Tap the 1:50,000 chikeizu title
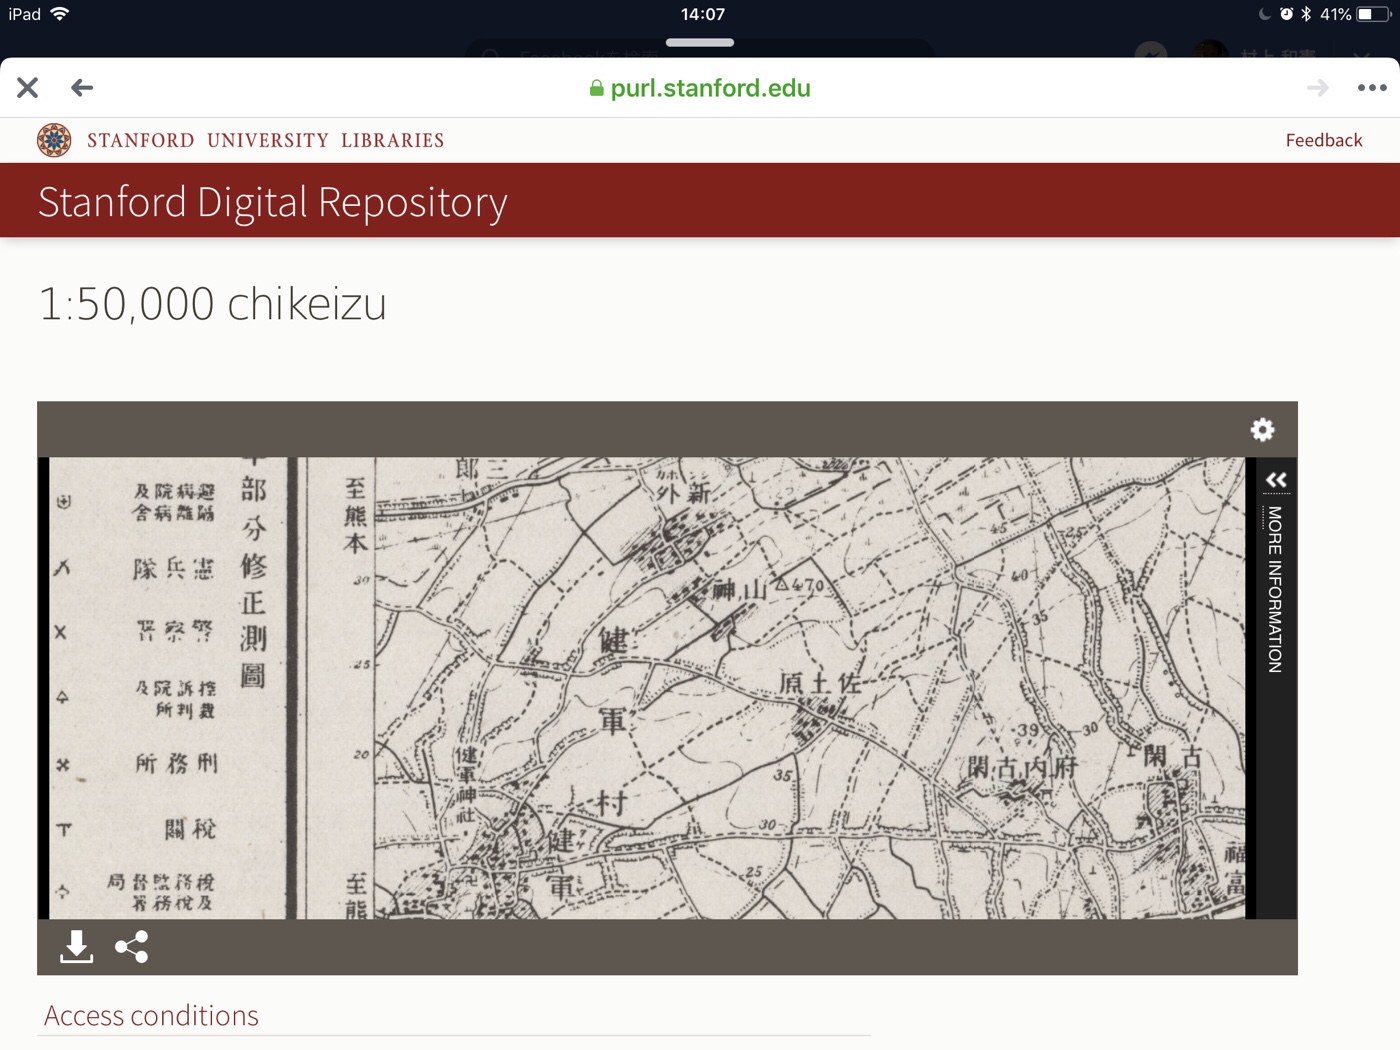Screen dimensions: 1400x1050 pos(212,304)
